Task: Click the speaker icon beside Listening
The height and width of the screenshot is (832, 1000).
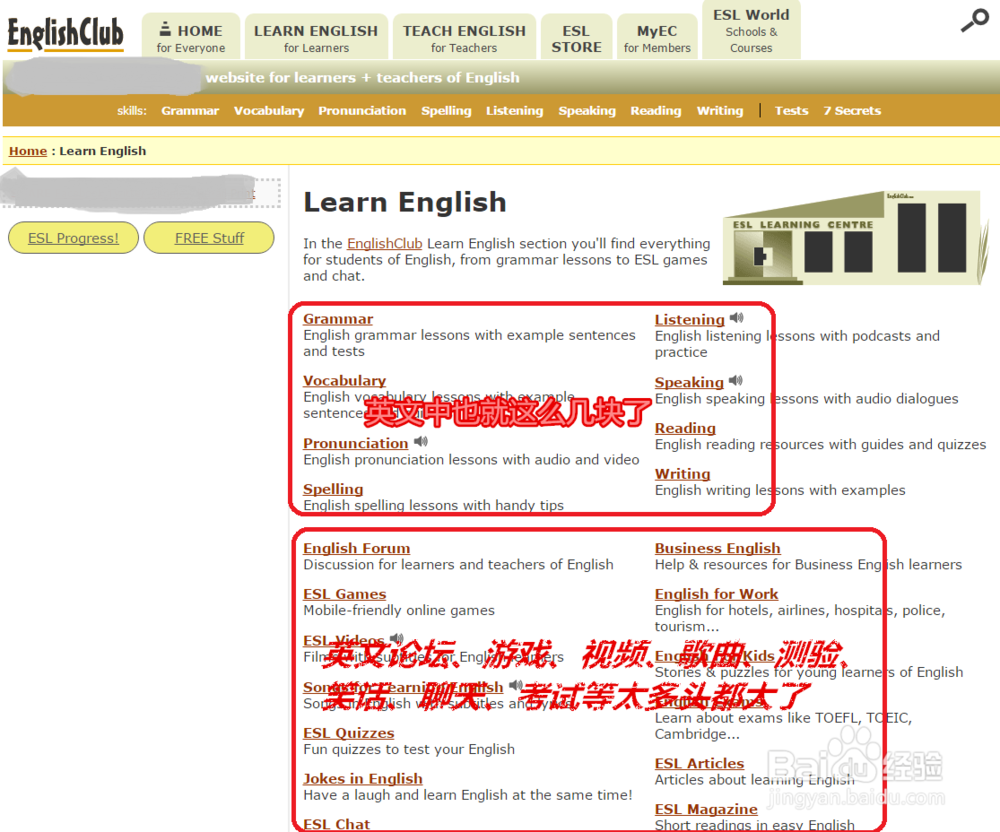Action: pos(737,317)
